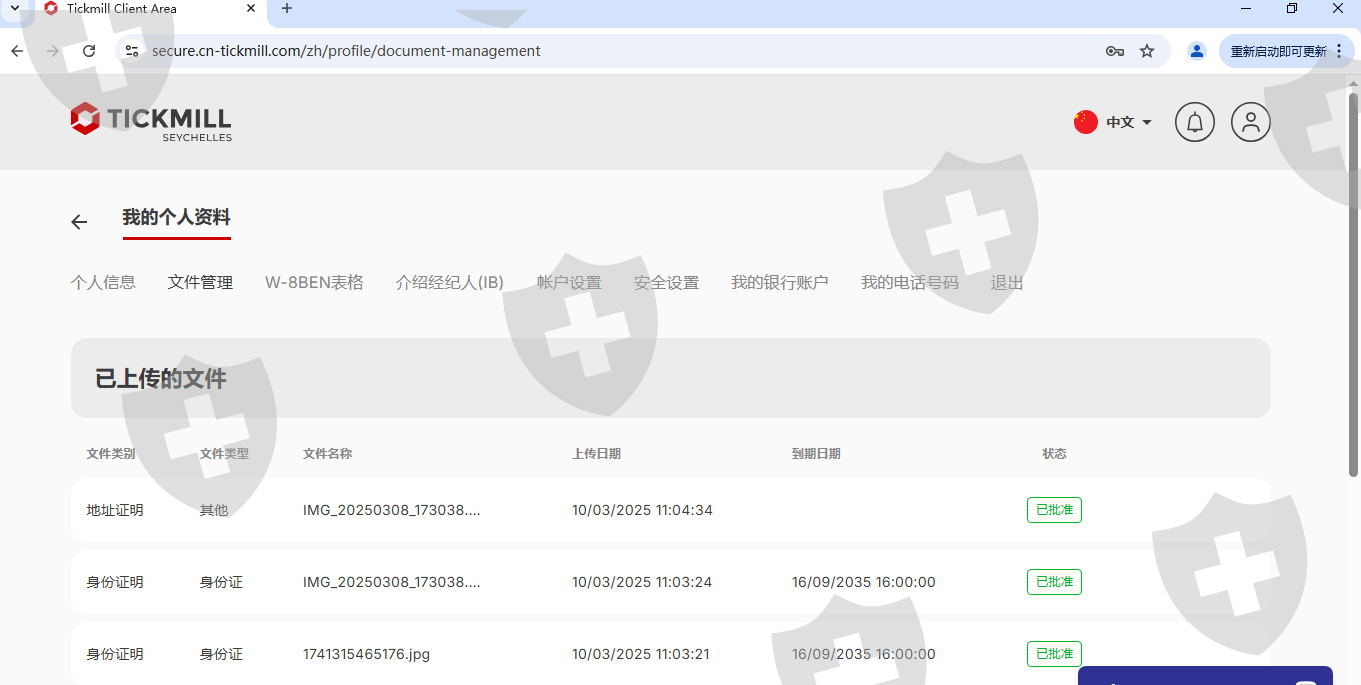Go back in browser history
Viewport: 1361px width, 685px height.
(x=17, y=51)
